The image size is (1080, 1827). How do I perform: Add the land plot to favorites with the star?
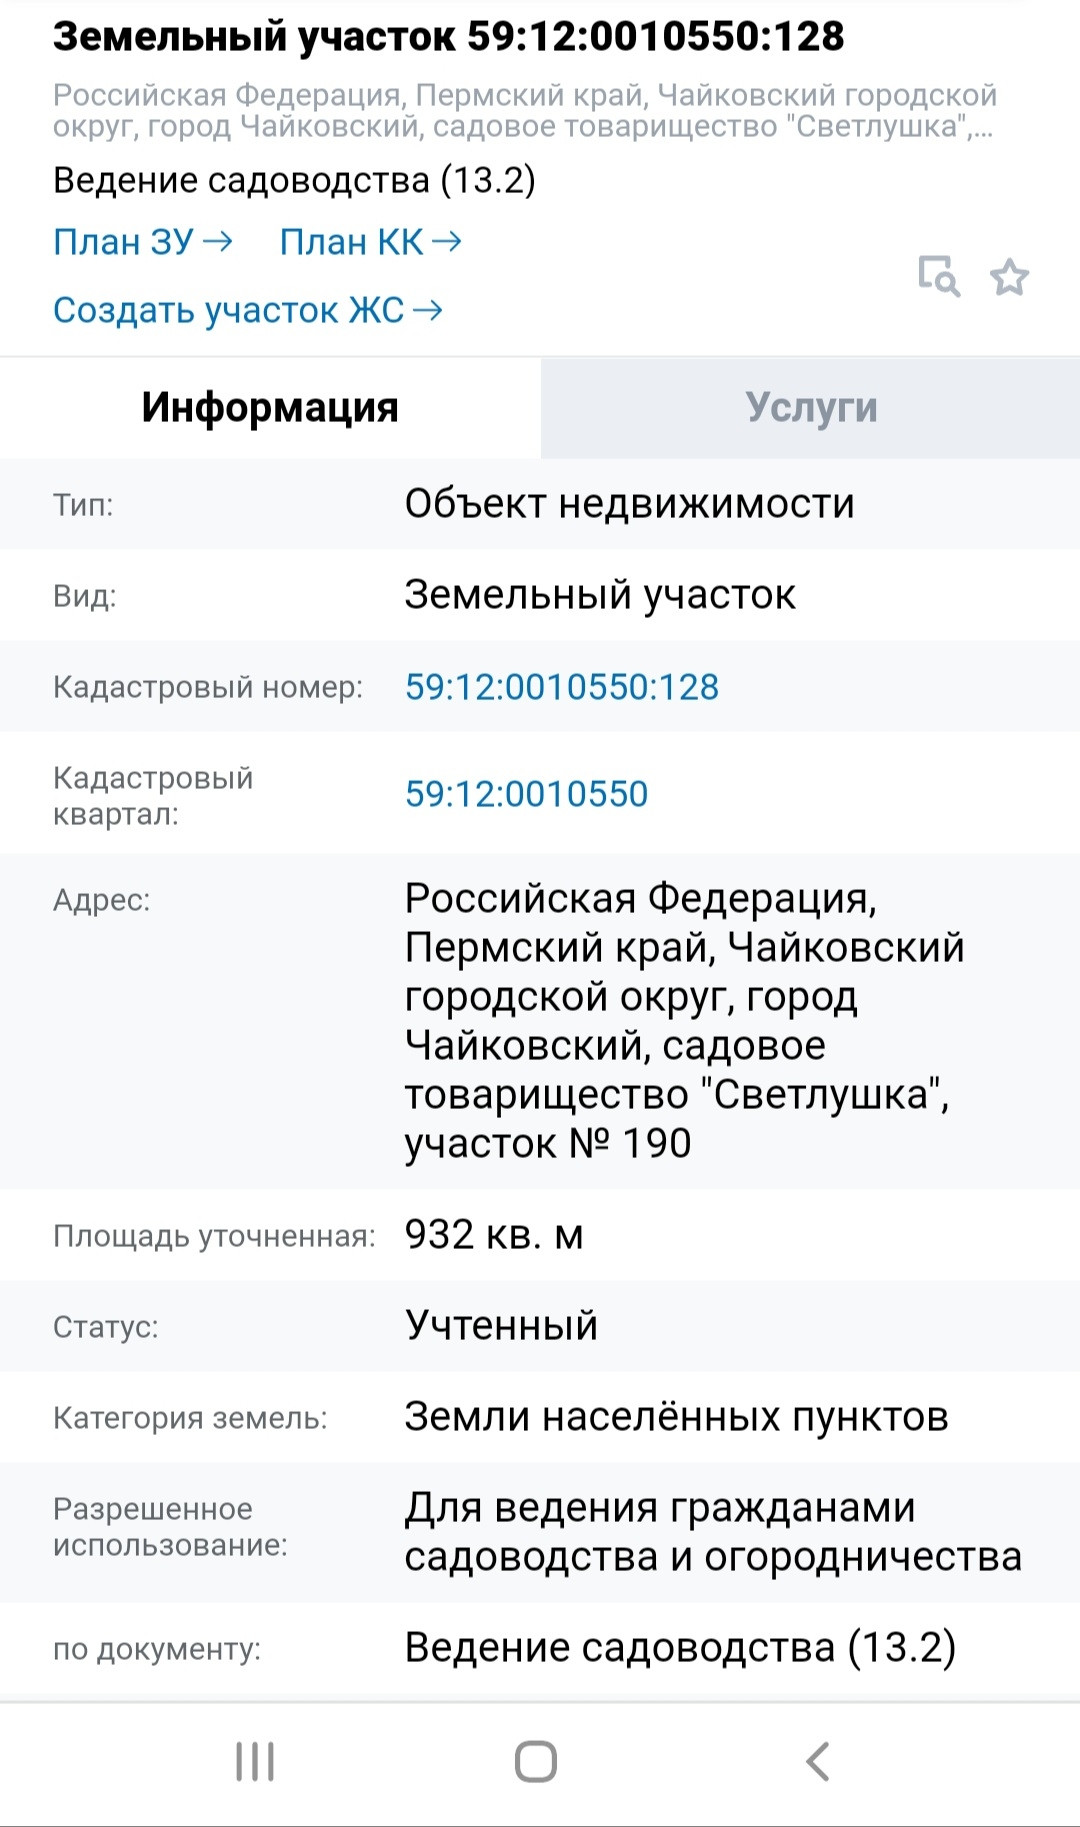[1009, 277]
